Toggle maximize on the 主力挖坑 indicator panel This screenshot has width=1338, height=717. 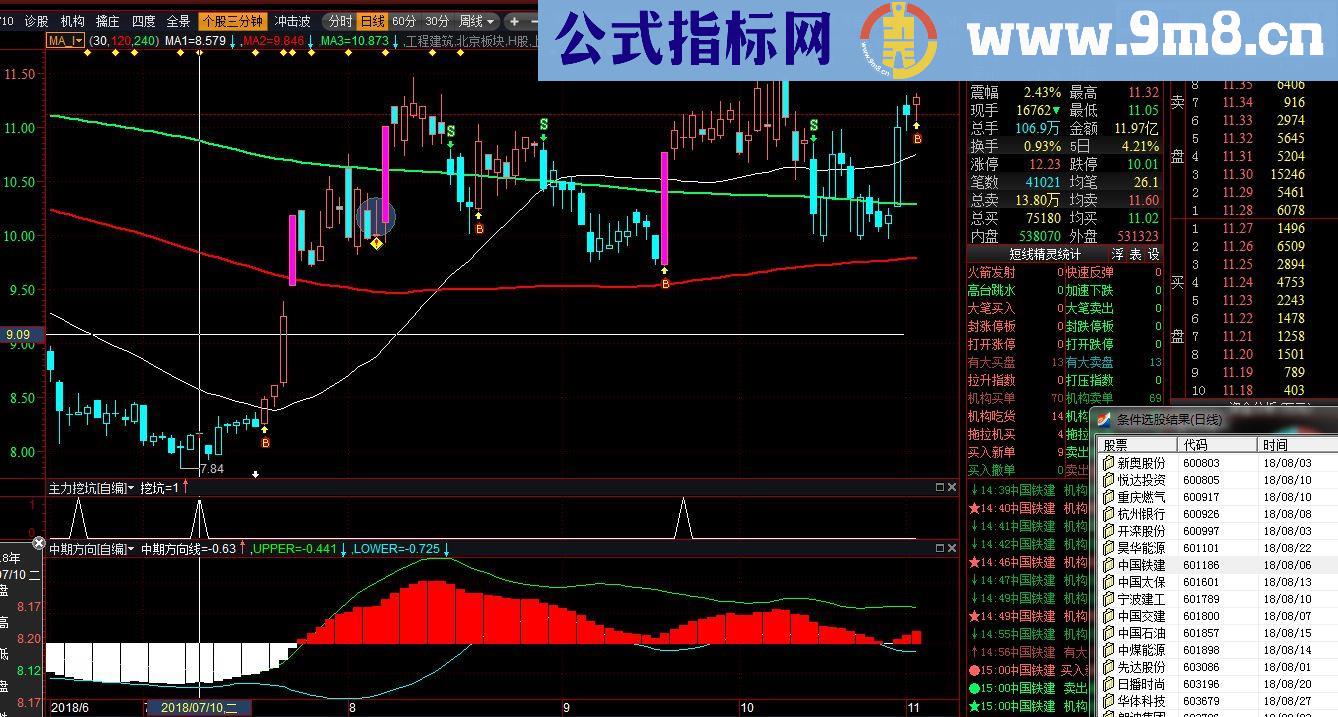pos(940,487)
